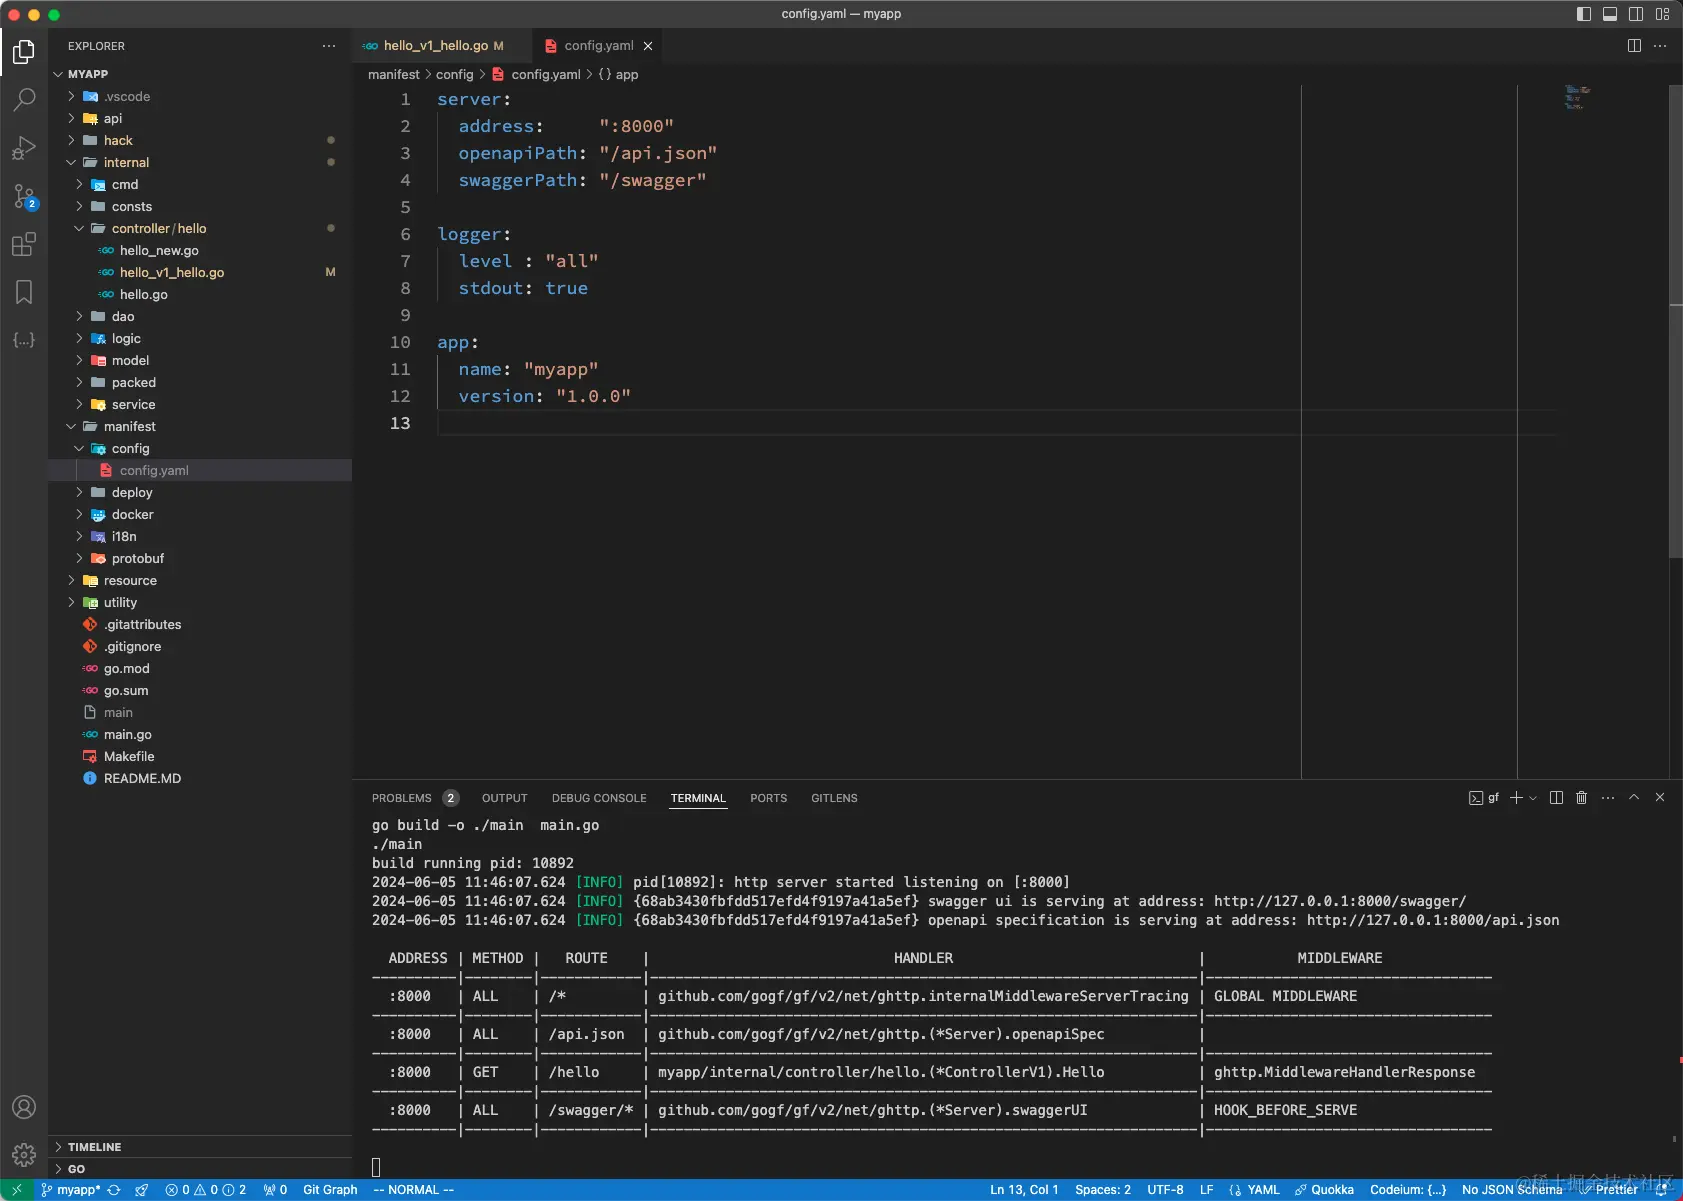Click Spaces: 2 indentation setting
The width and height of the screenshot is (1683, 1201).
click(x=1103, y=1190)
